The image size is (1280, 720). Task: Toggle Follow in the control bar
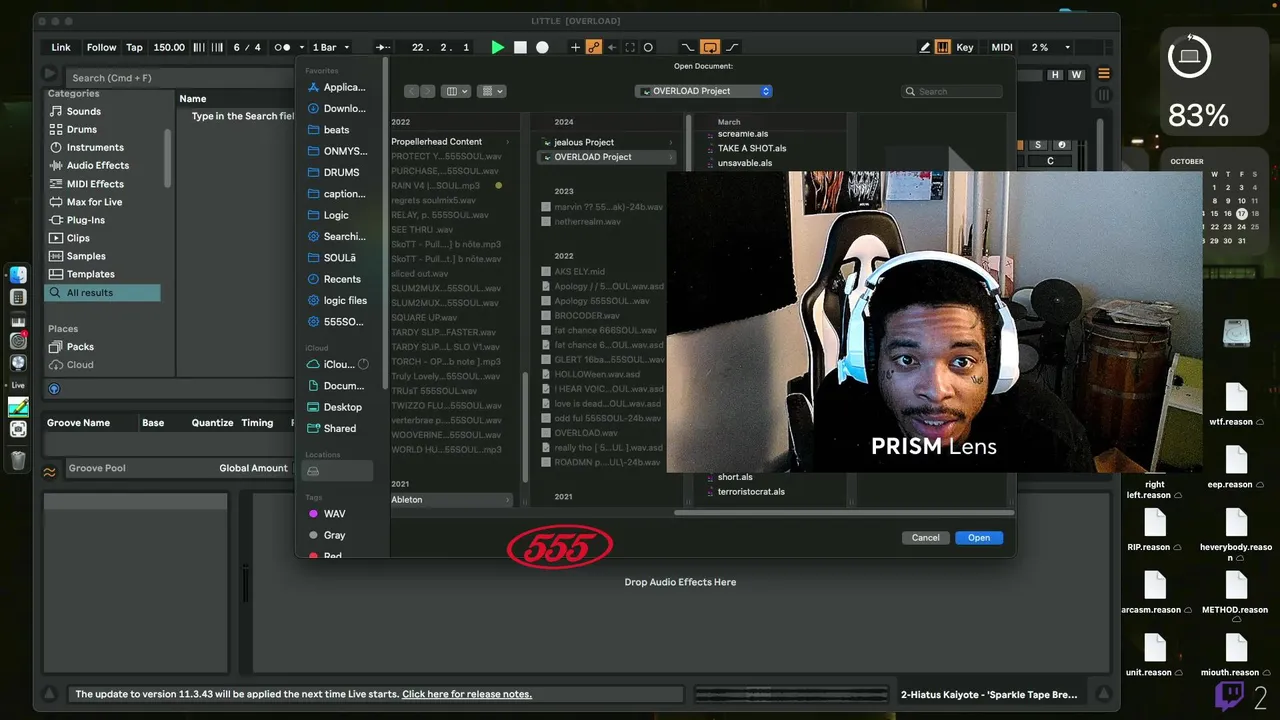(x=101, y=47)
